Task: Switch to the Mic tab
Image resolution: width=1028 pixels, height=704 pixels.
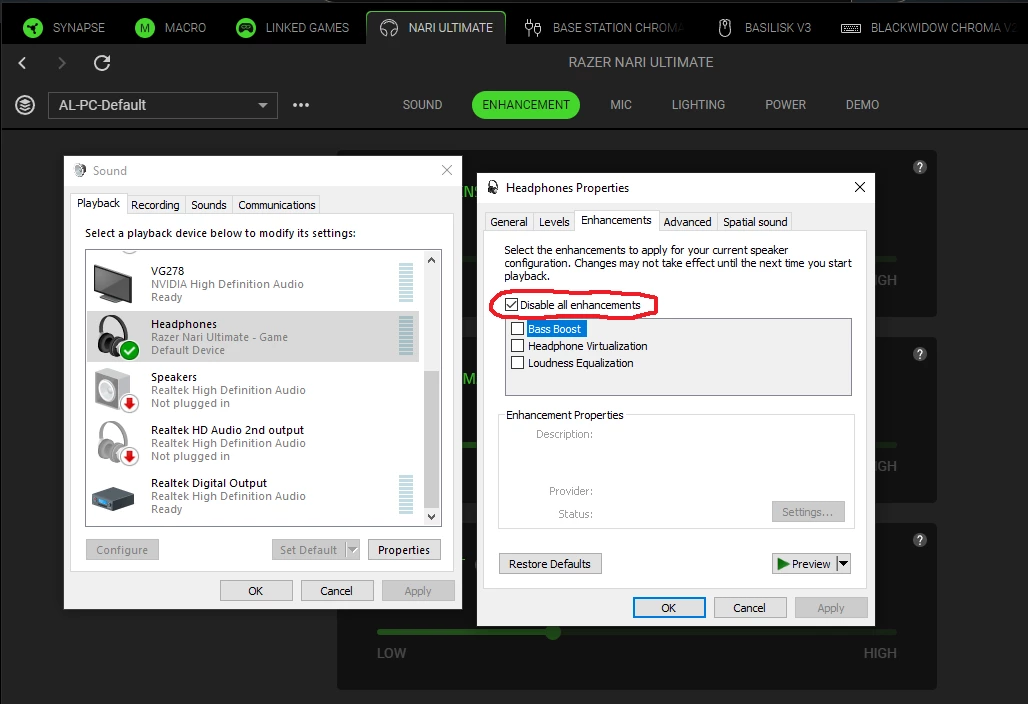Action: [621, 105]
